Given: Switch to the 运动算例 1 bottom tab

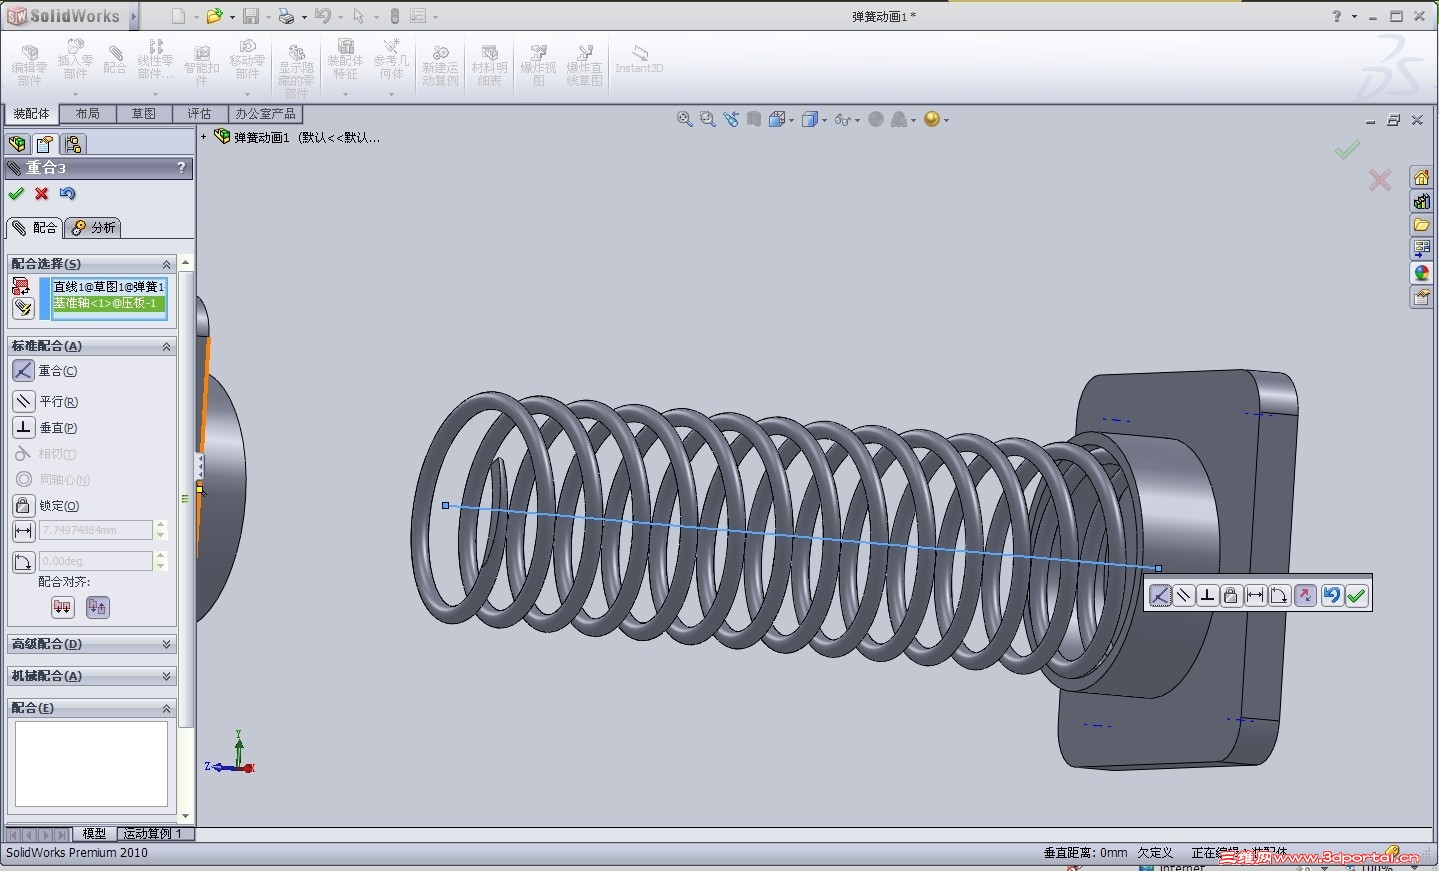Looking at the screenshot, I should tap(154, 833).
